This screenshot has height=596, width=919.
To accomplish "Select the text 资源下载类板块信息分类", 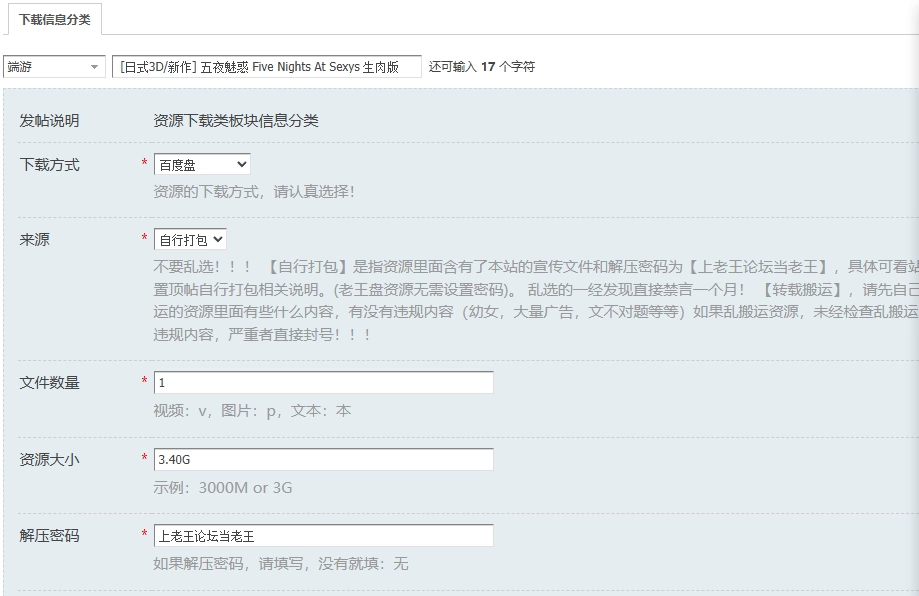I will (x=236, y=121).
